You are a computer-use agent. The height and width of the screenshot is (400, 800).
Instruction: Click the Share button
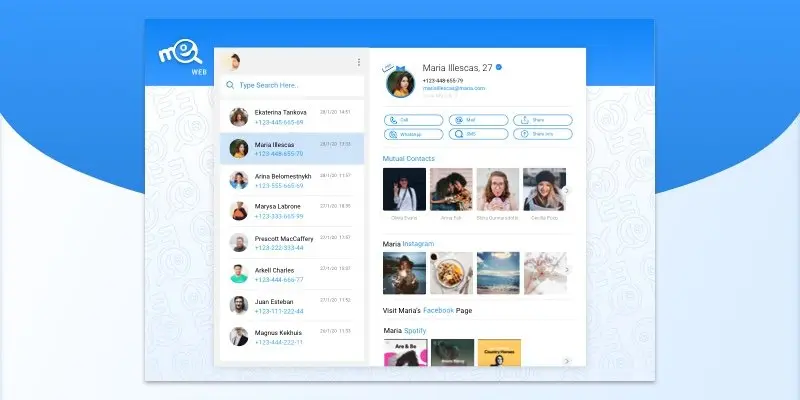(x=543, y=120)
